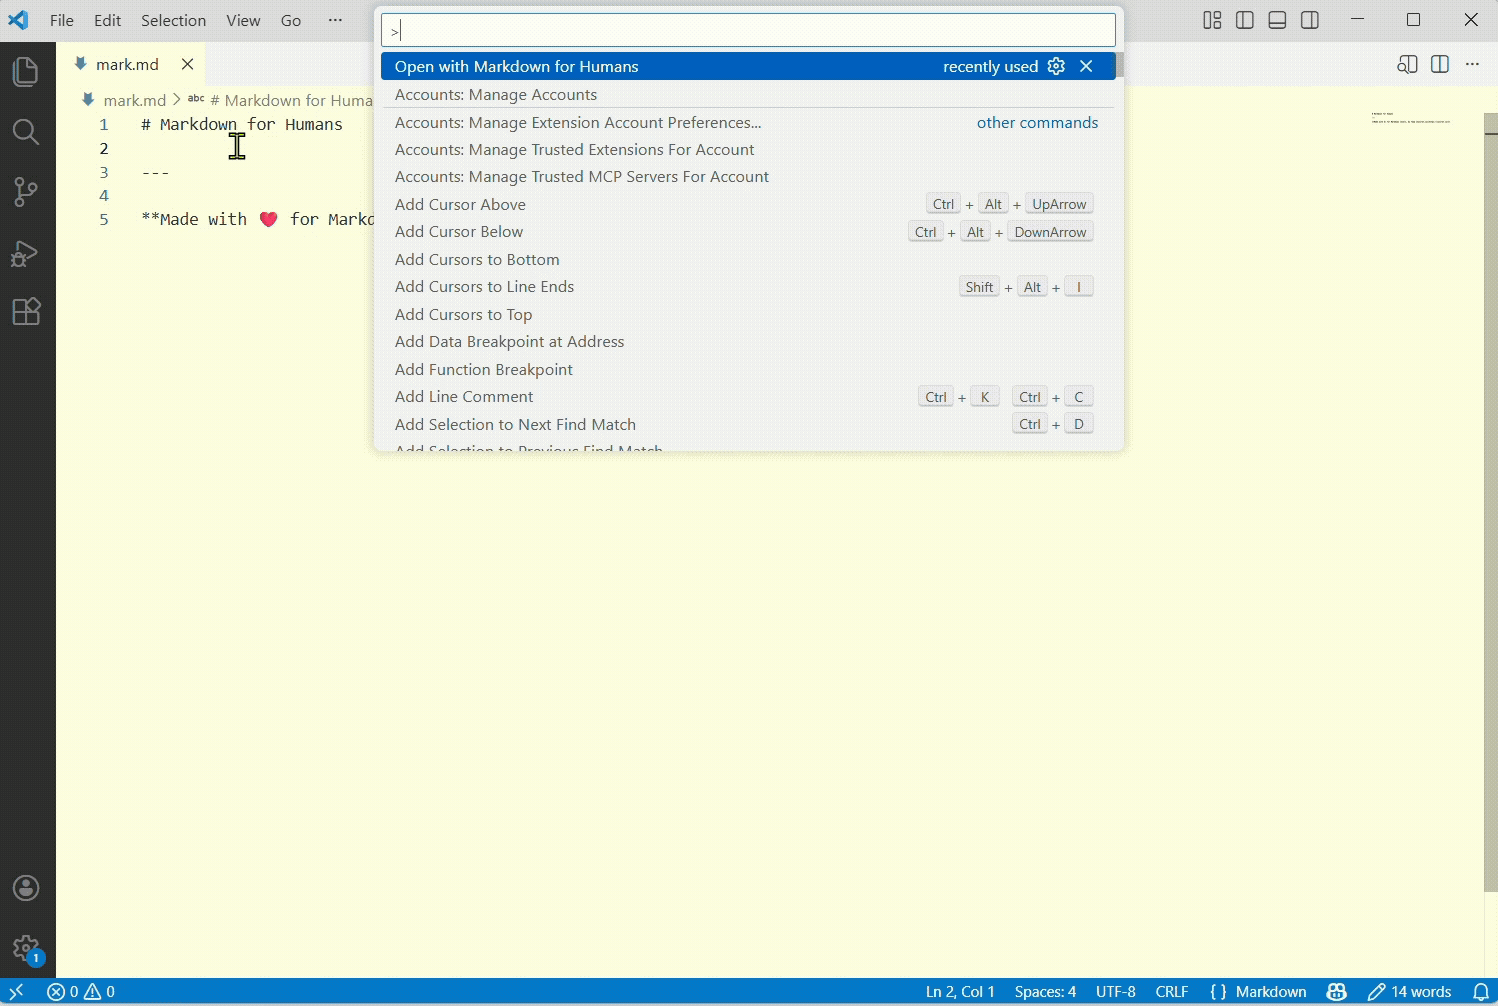The image size is (1498, 1006).
Task: Click inside the command palette input field
Action: [x=747, y=30]
